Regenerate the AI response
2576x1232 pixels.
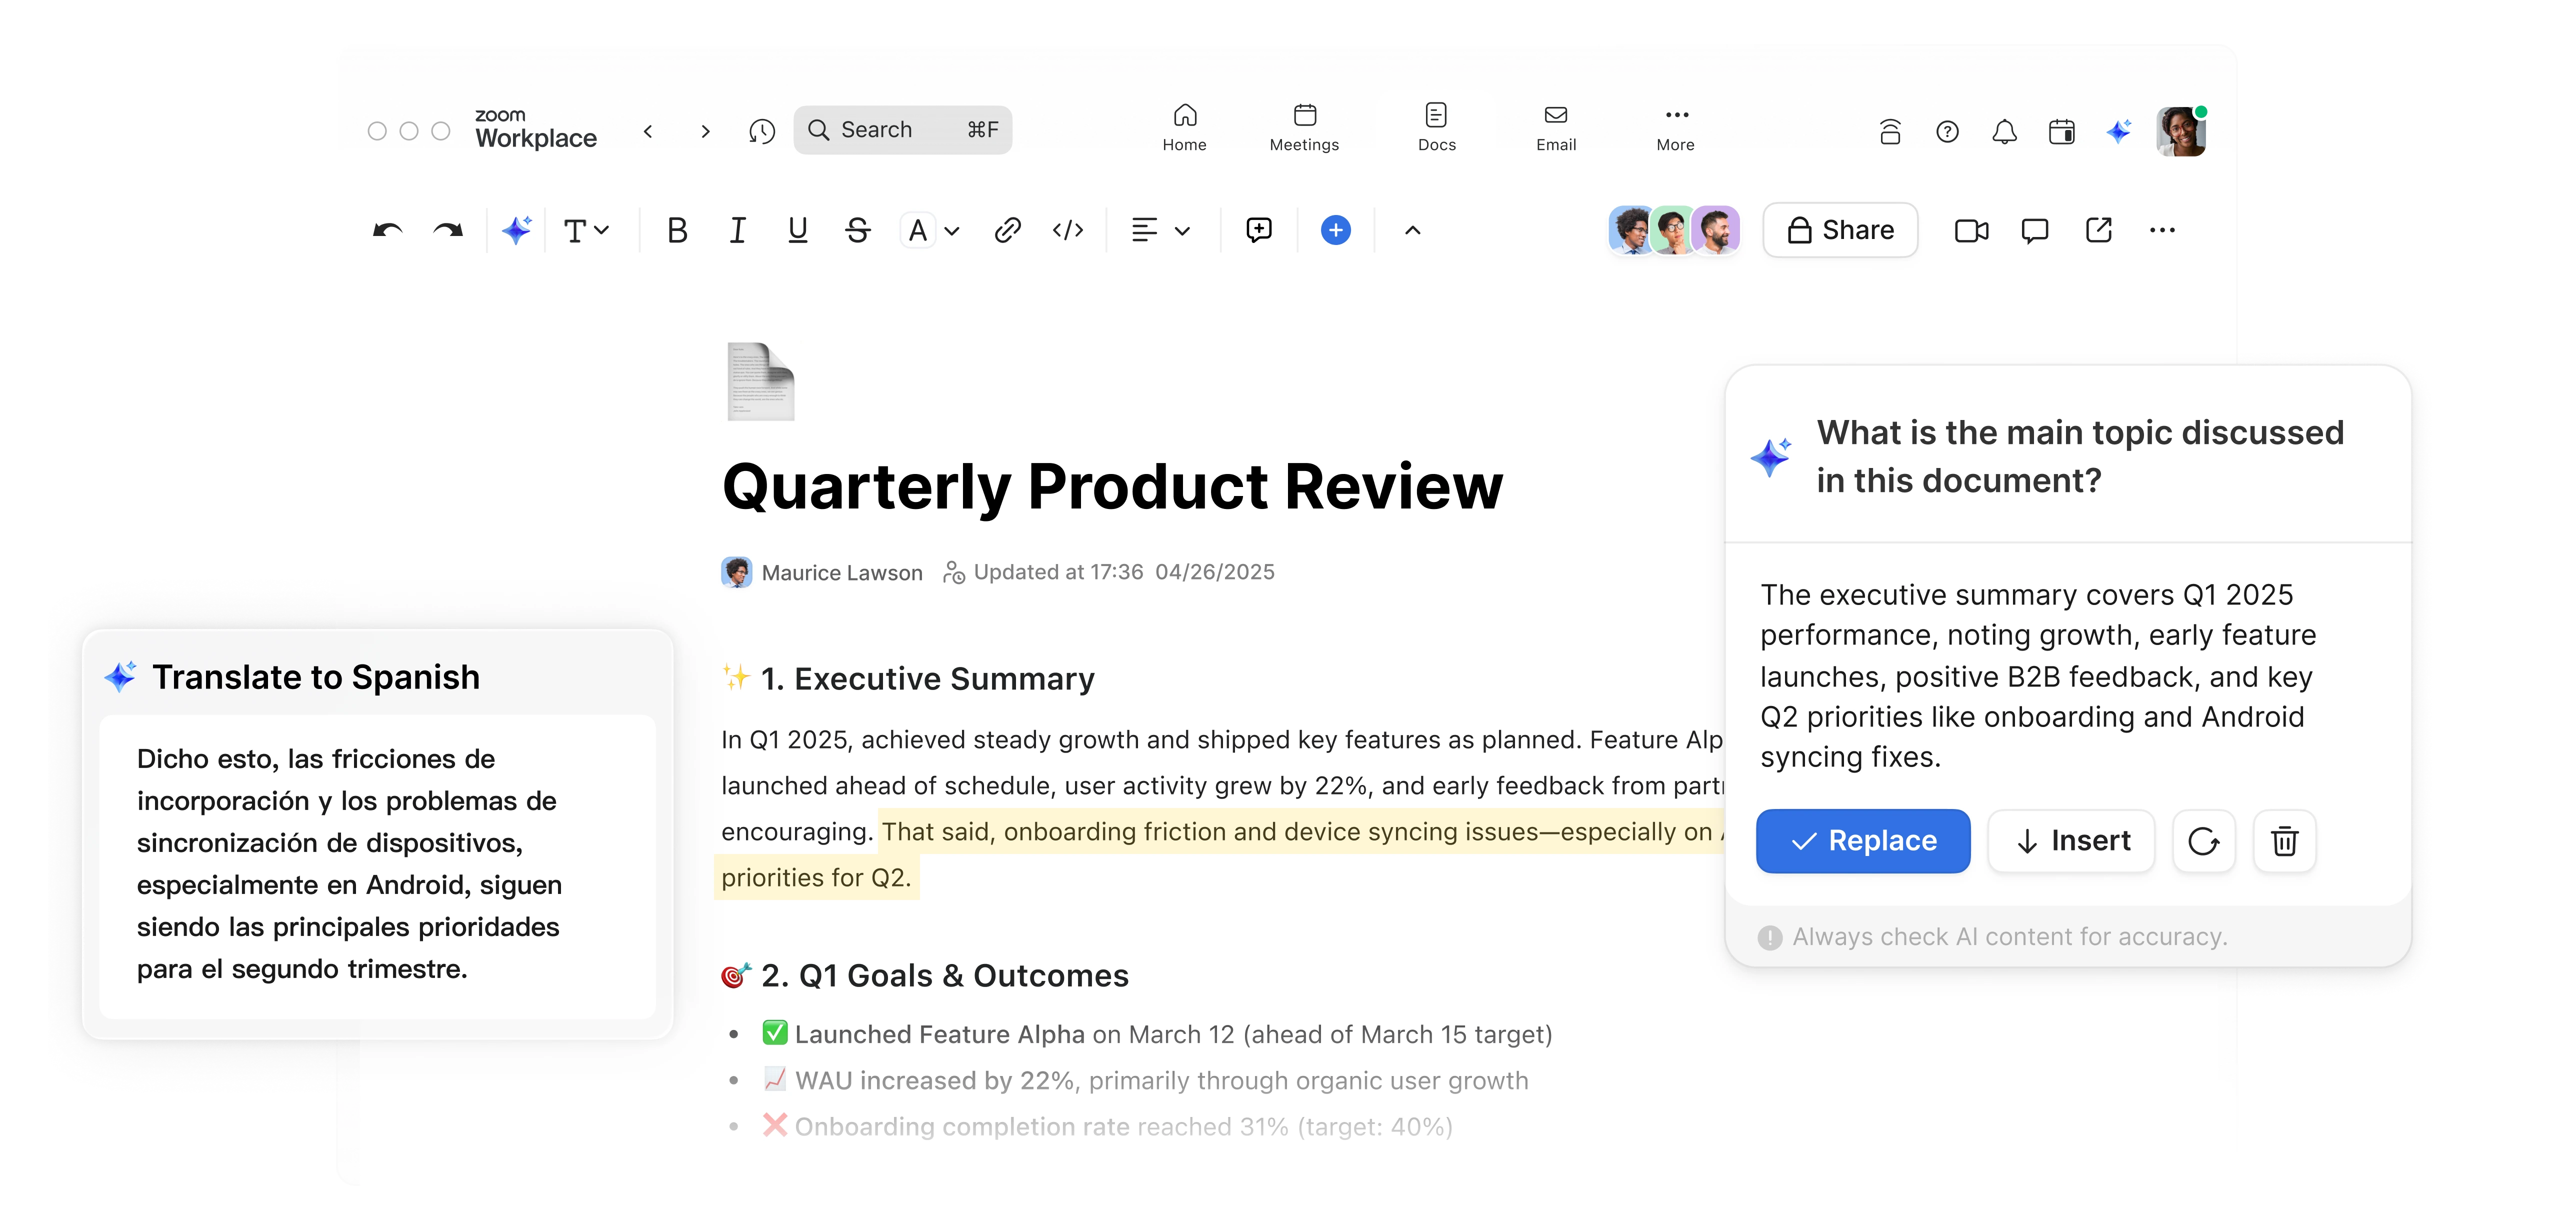point(2204,841)
